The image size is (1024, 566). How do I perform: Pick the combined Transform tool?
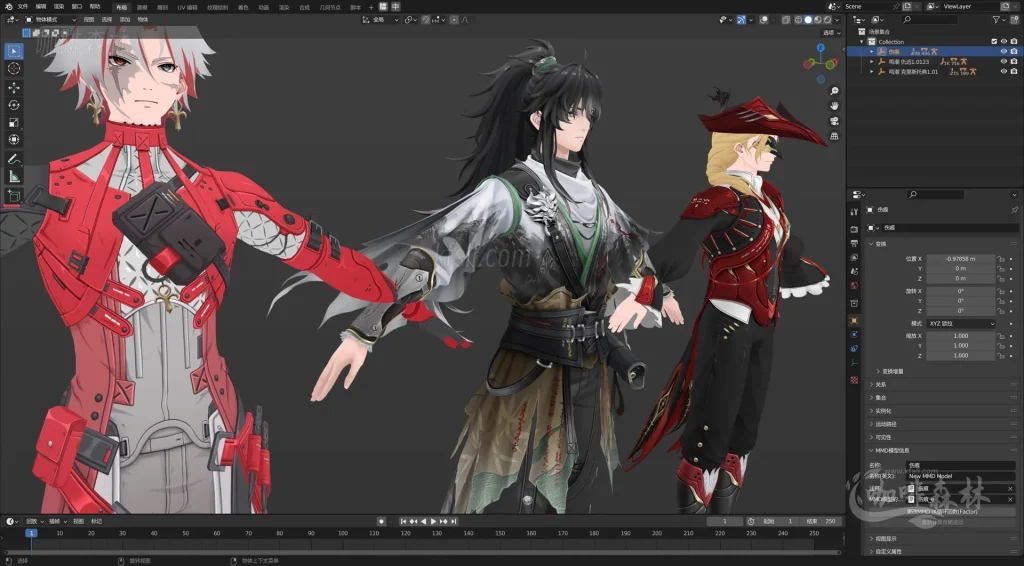(14, 140)
